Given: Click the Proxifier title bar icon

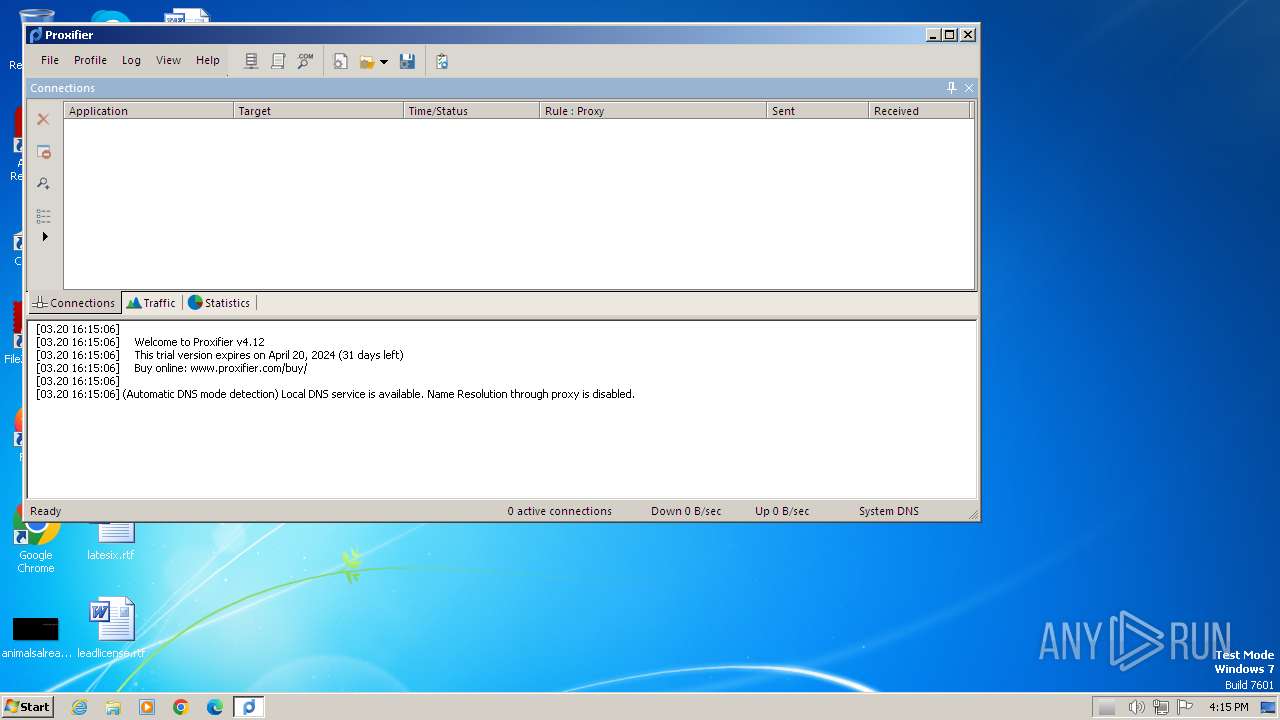Looking at the screenshot, I should point(36,35).
